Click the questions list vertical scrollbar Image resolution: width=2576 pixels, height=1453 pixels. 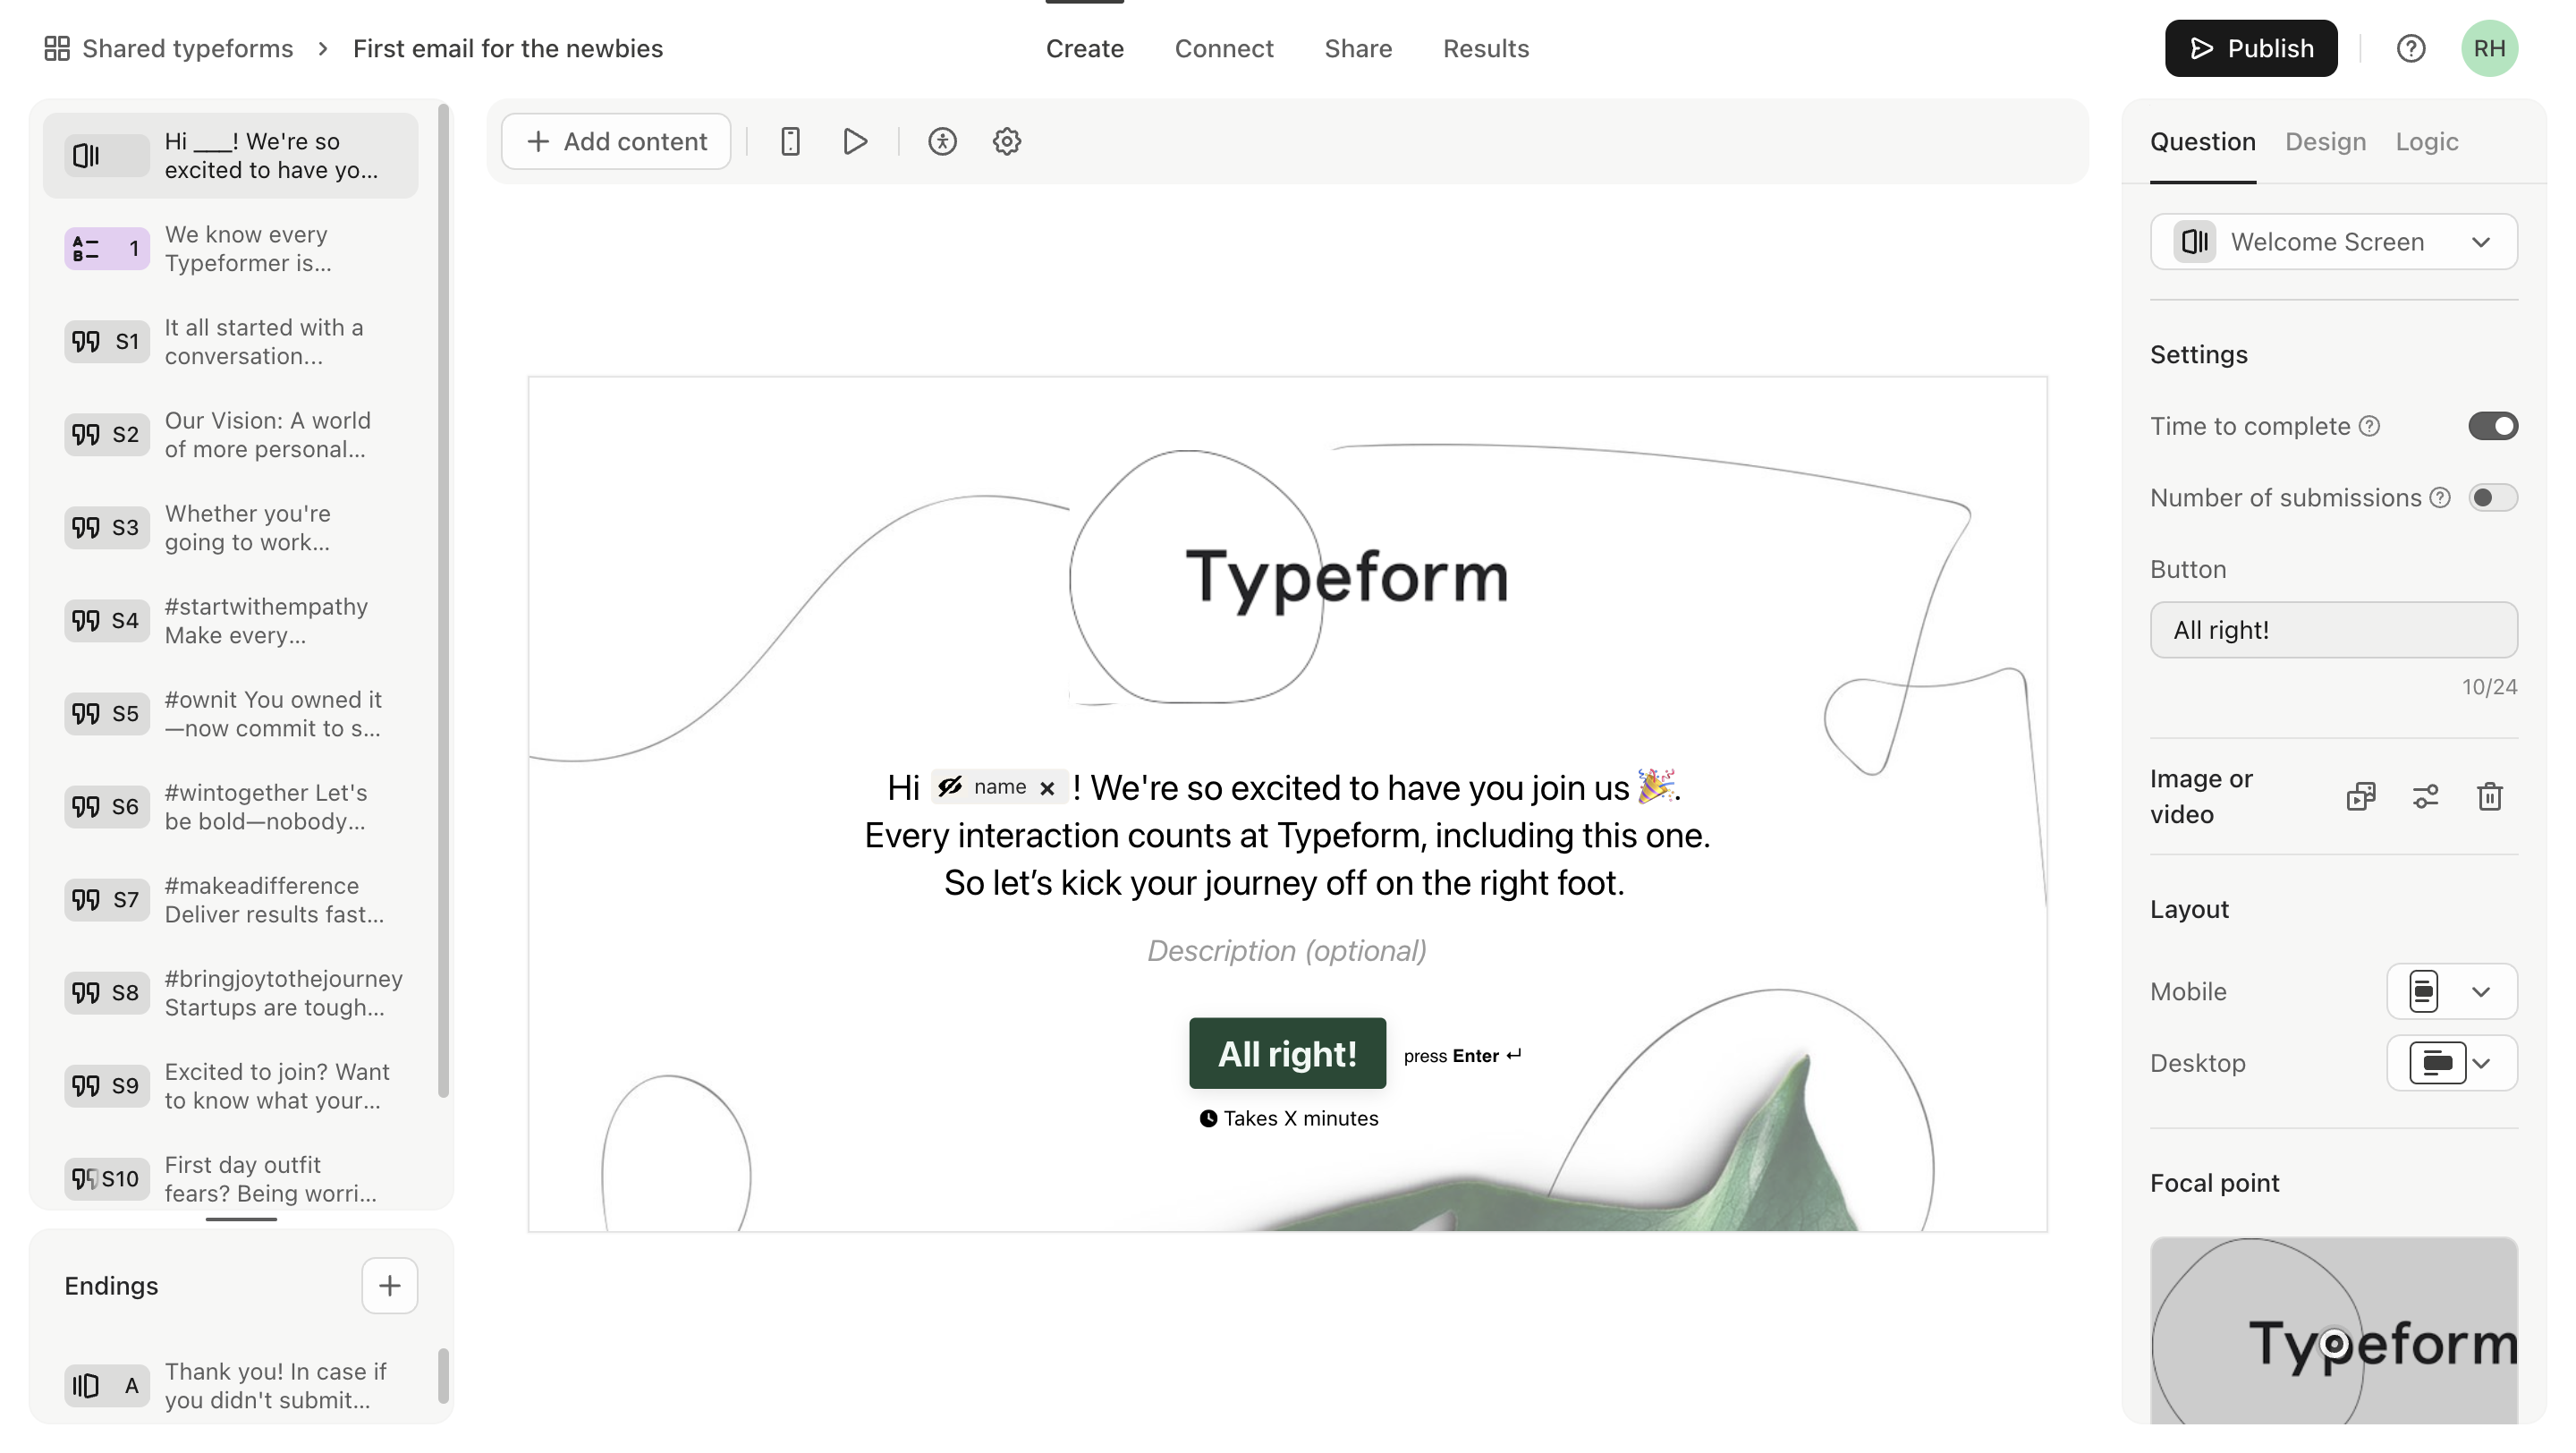tap(443, 600)
